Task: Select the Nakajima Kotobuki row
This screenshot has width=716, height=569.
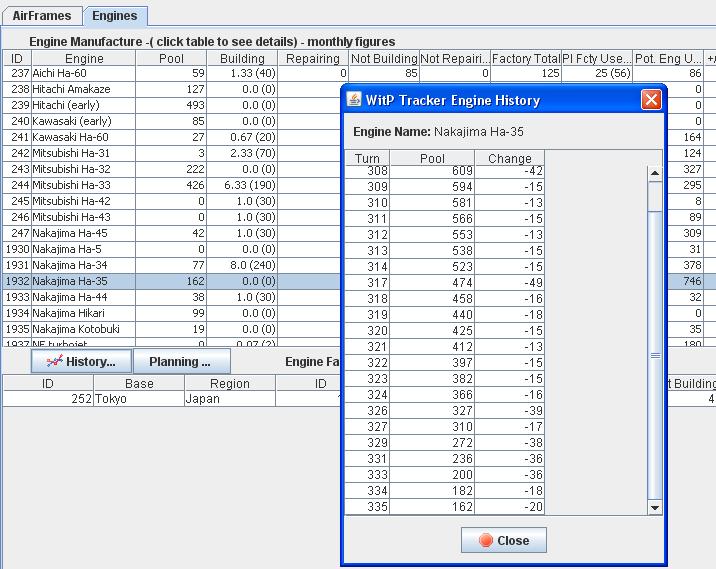Action: [172, 329]
